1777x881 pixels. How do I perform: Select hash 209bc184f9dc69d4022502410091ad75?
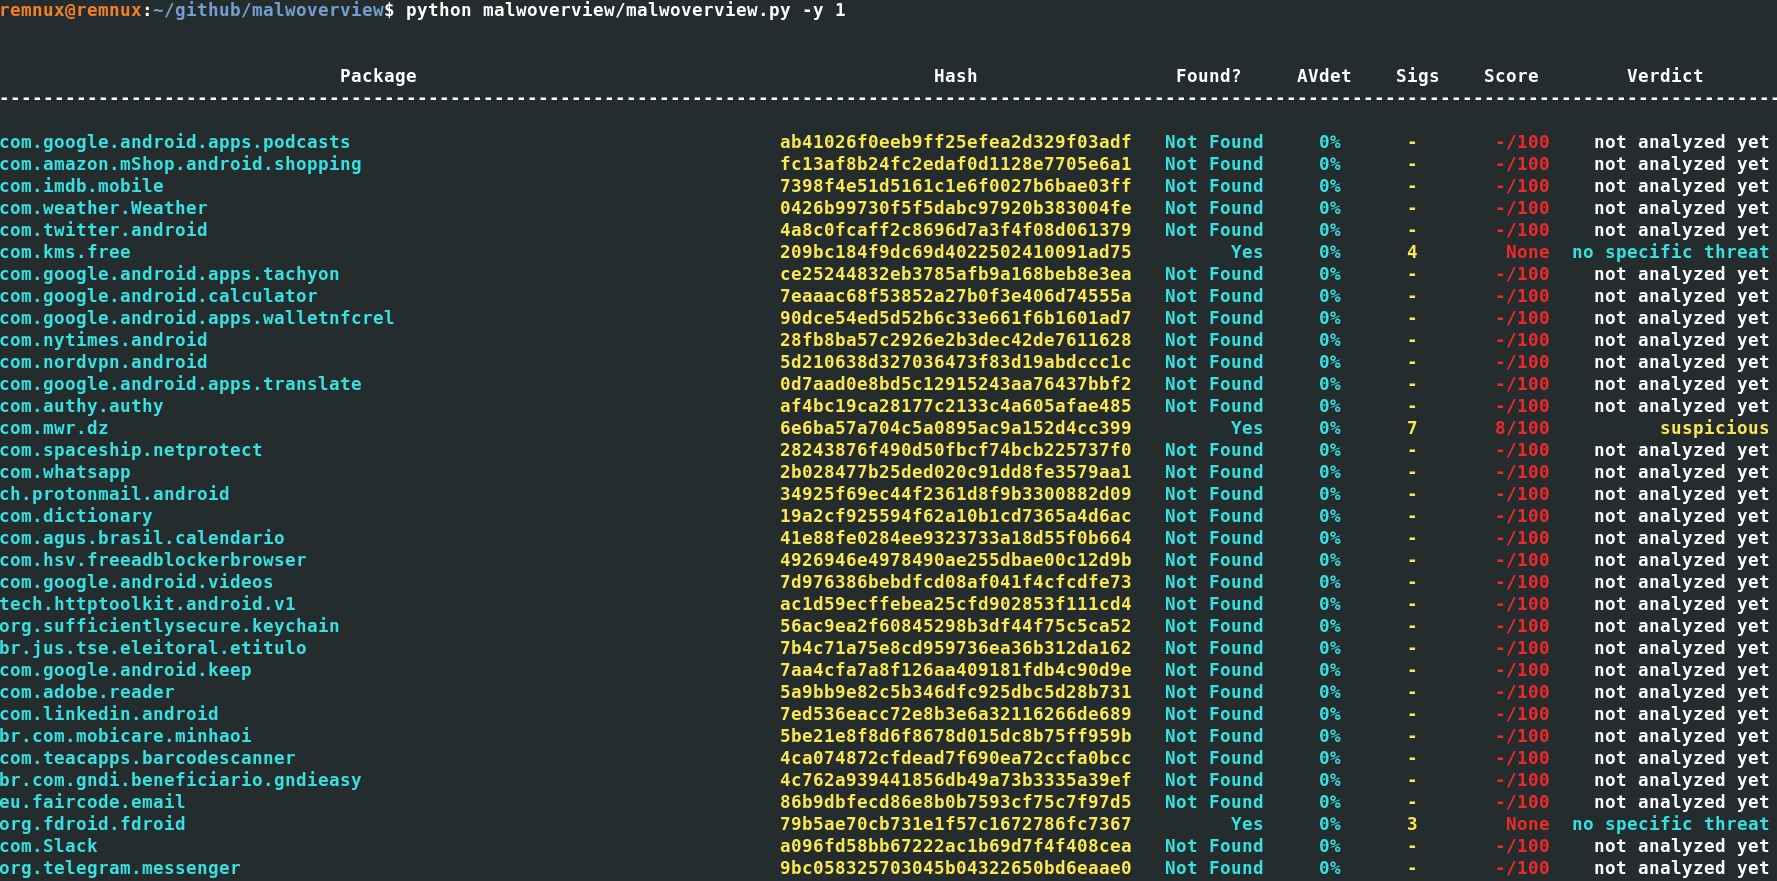coord(955,252)
